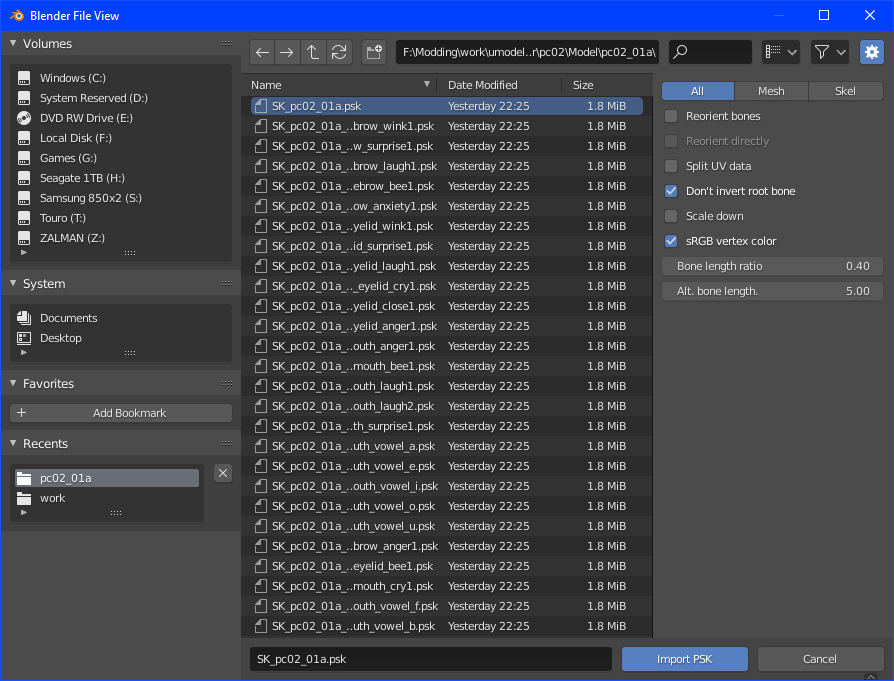Collapse the Favorites panel
This screenshot has width=894, height=681.
click(13, 383)
